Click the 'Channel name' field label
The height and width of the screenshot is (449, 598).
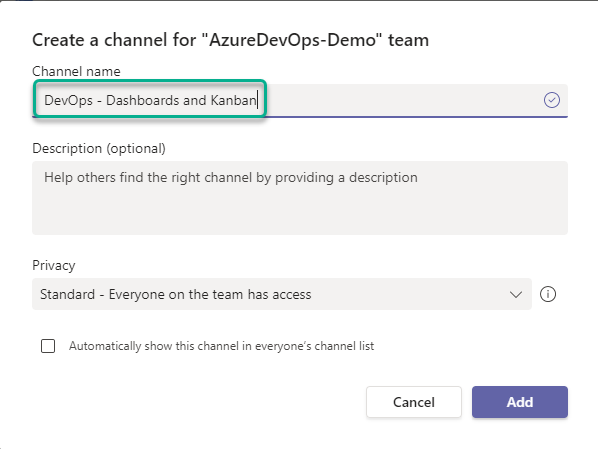76,71
